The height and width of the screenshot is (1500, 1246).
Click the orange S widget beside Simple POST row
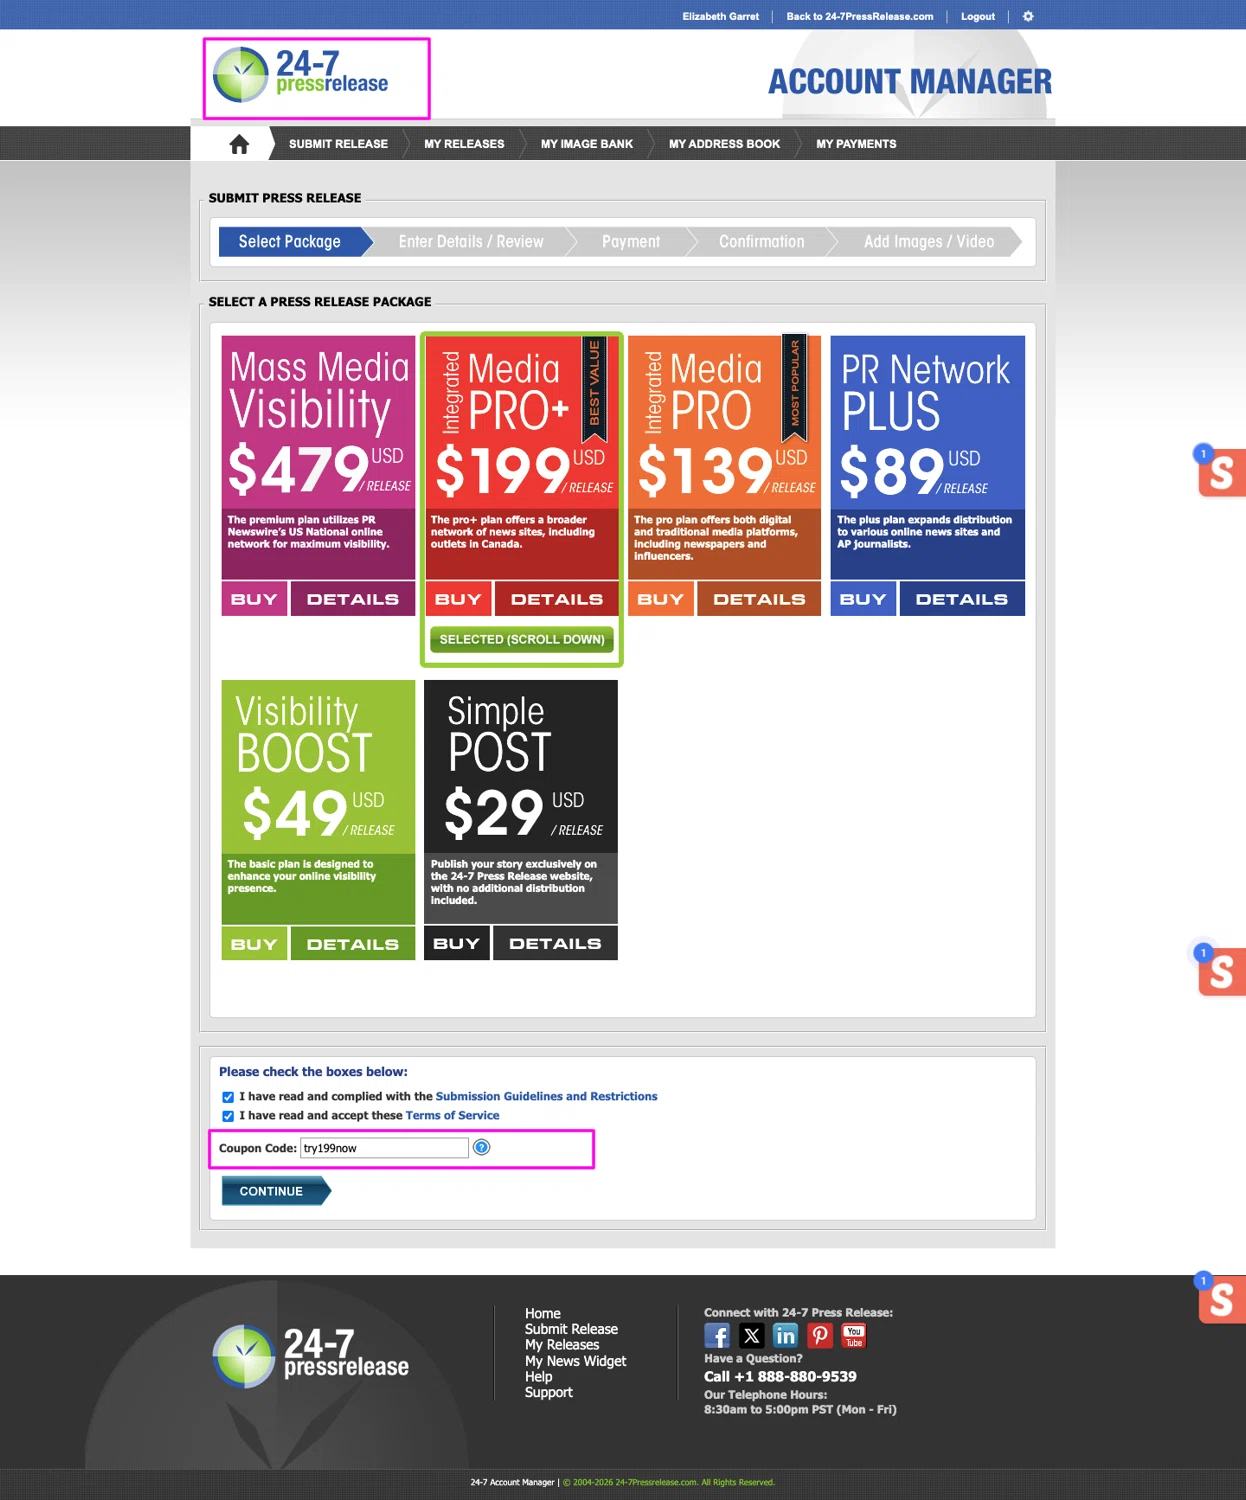pyautogui.click(x=1221, y=971)
